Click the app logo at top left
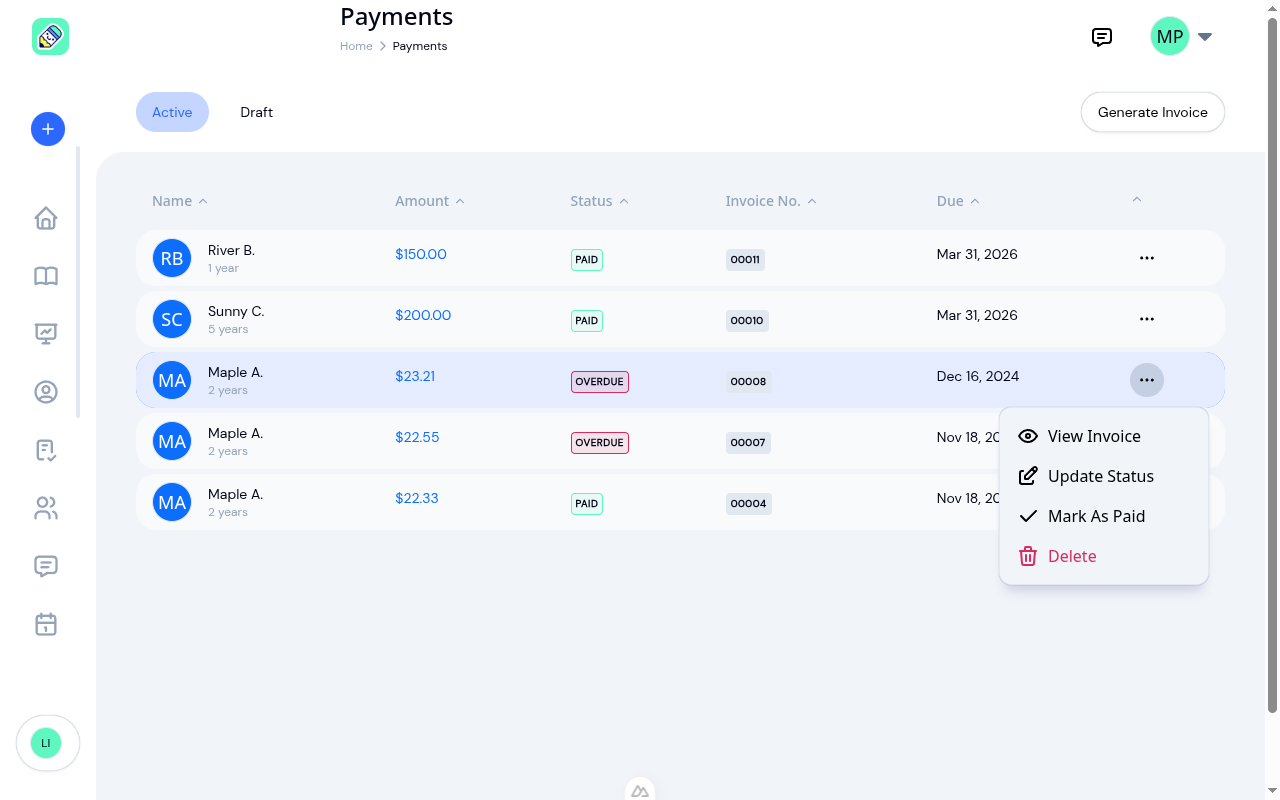The height and width of the screenshot is (800, 1280). click(x=50, y=37)
